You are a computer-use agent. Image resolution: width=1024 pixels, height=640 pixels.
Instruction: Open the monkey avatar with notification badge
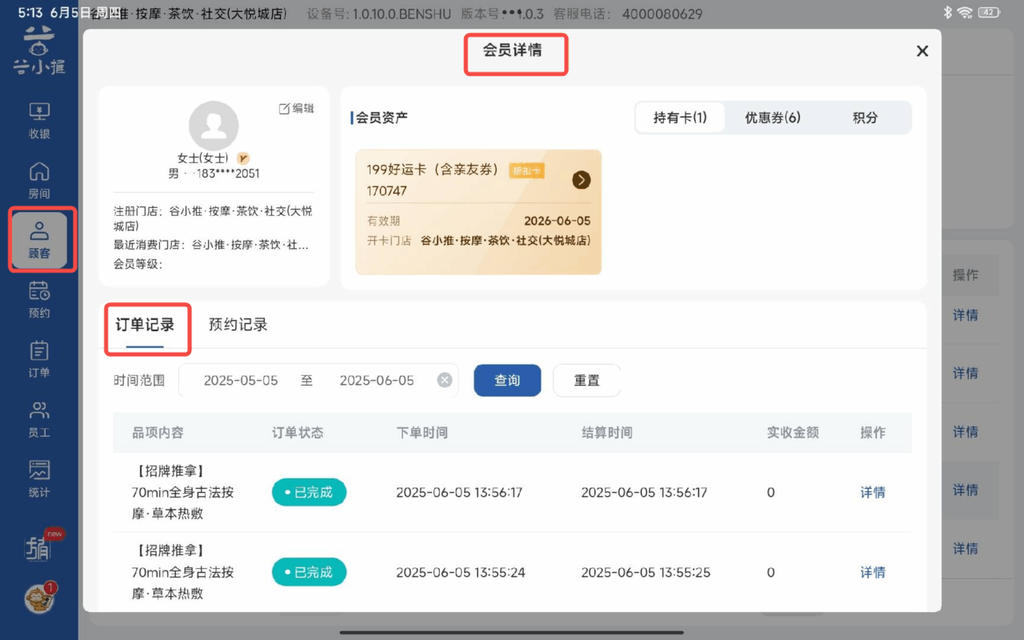[40, 597]
